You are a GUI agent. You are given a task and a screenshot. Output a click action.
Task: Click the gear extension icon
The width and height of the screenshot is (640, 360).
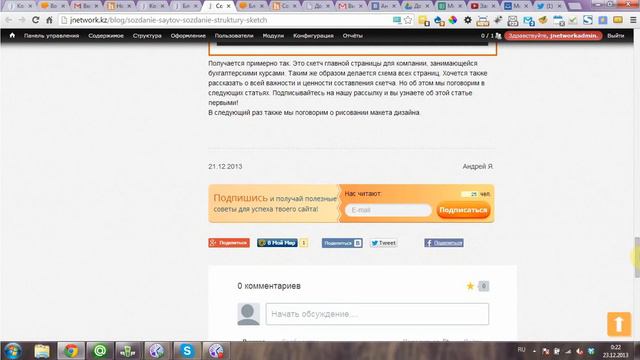(x=468, y=20)
